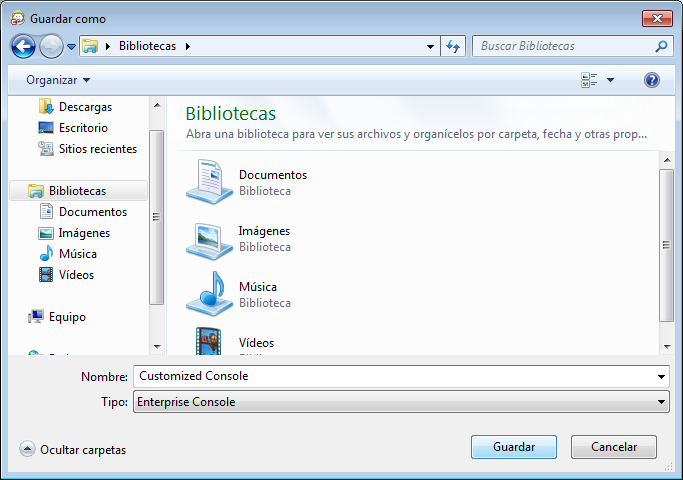The width and height of the screenshot is (683, 480).
Task: Click the sidebar scrollbar thumb
Action: click(x=157, y=217)
